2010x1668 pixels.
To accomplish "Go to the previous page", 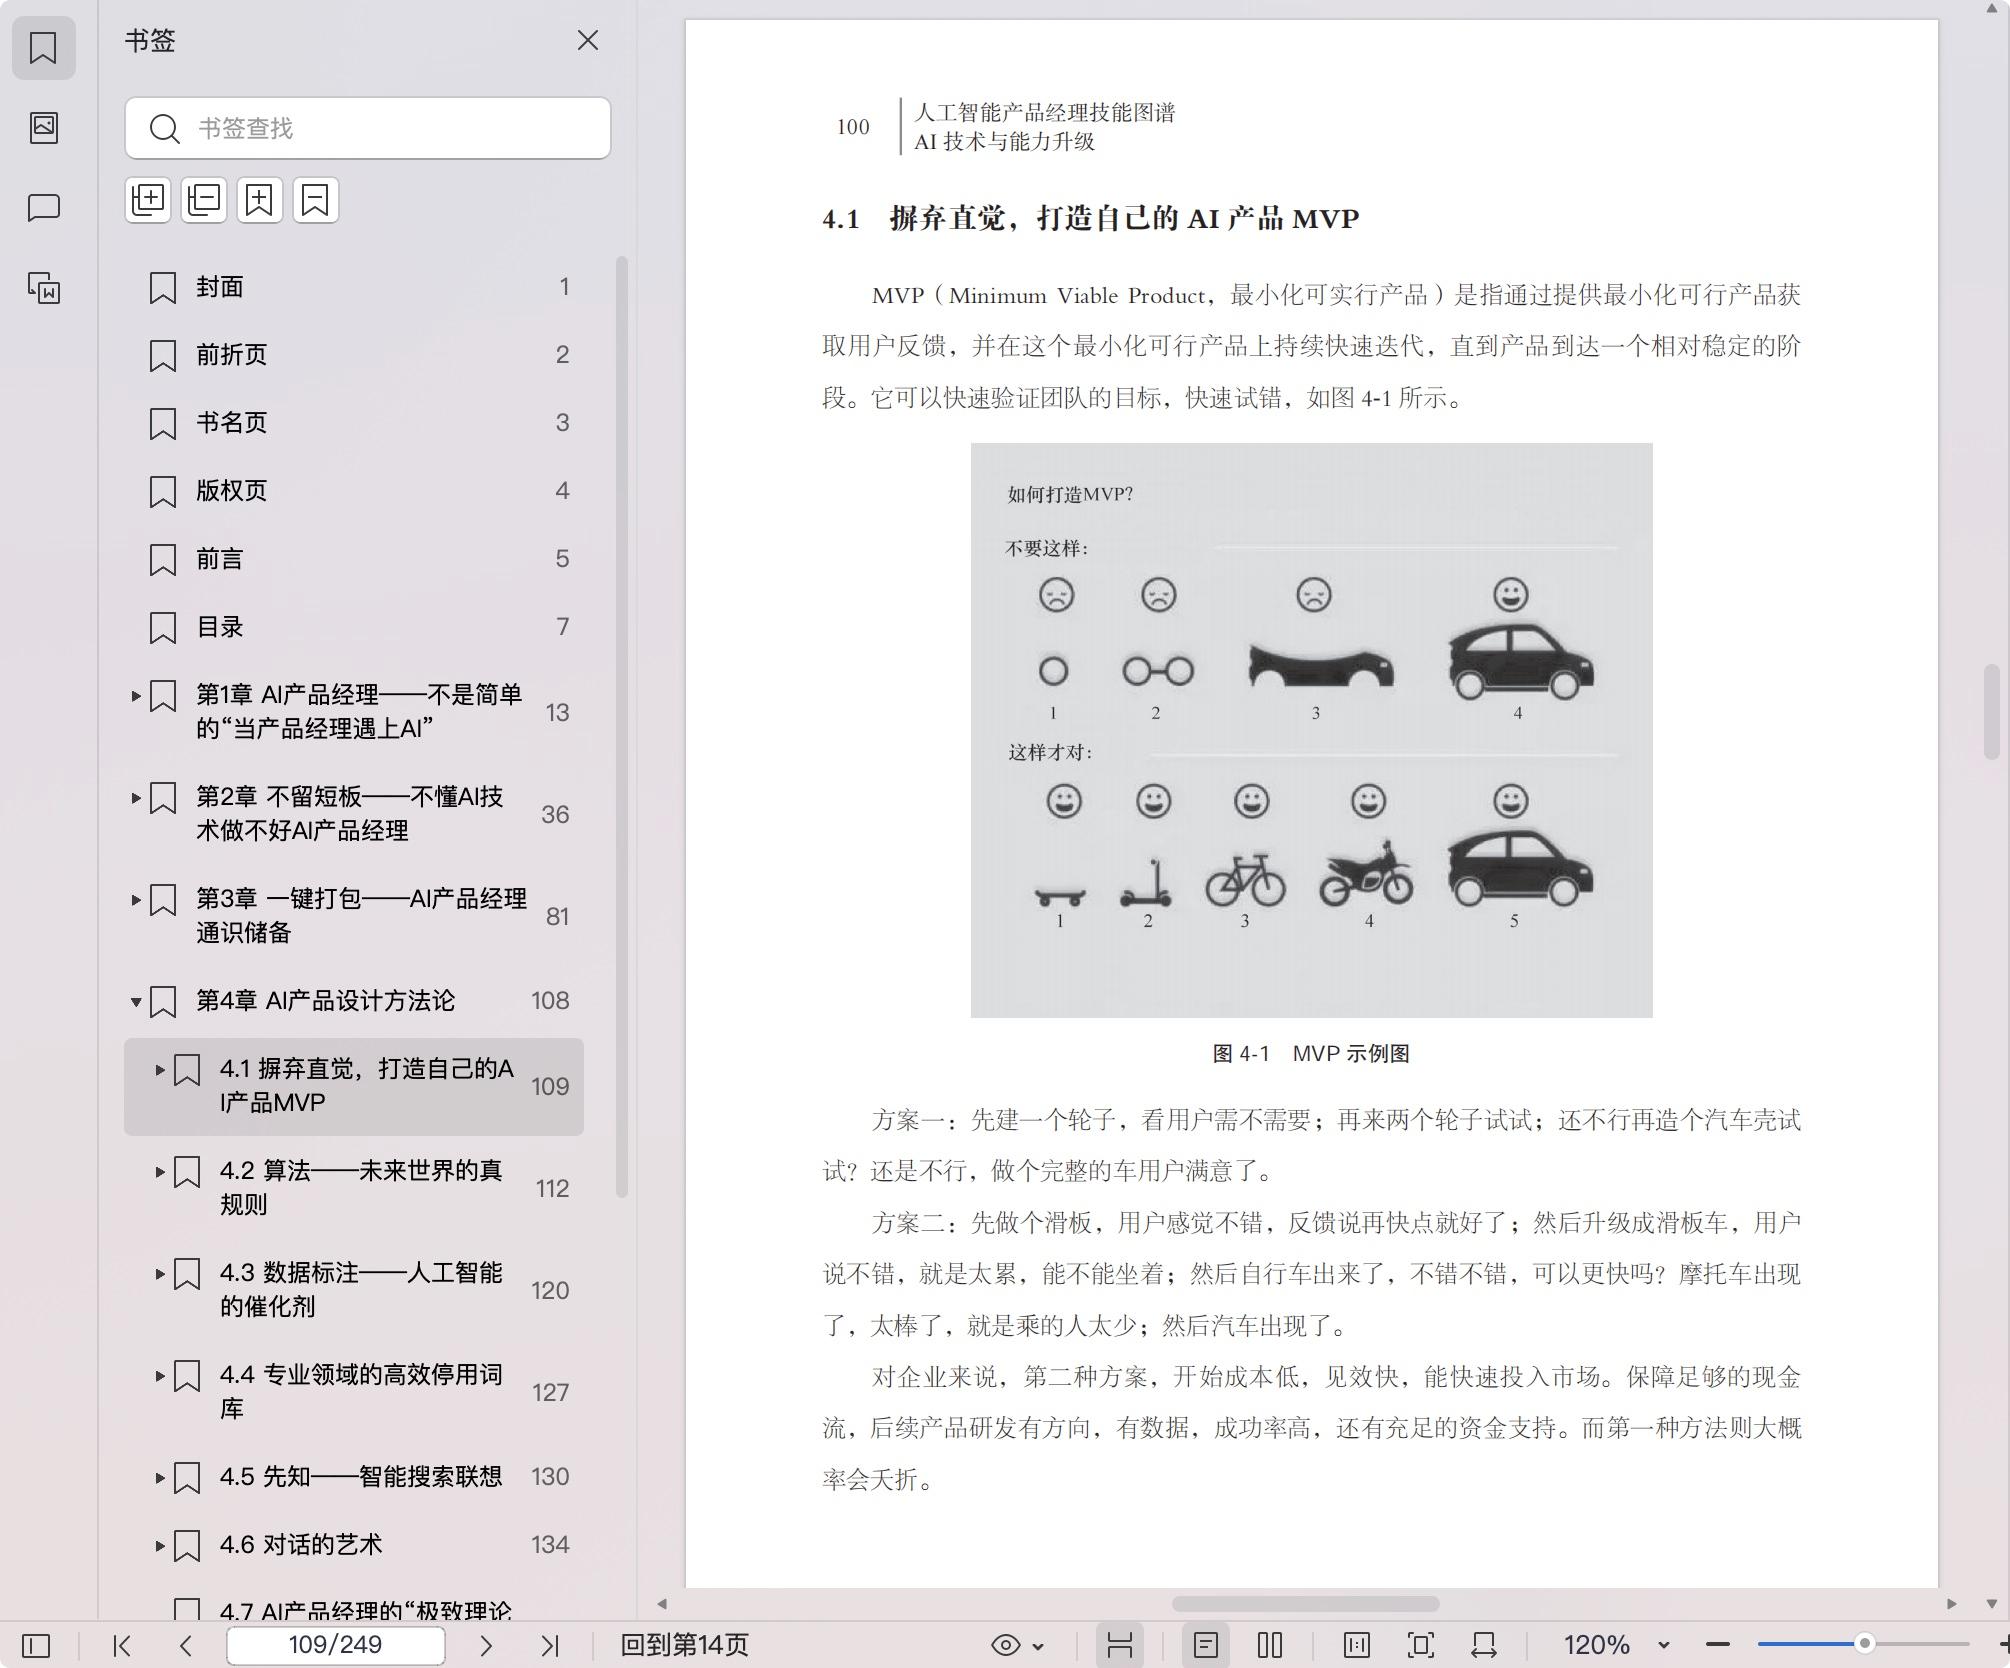I will (186, 1645).
